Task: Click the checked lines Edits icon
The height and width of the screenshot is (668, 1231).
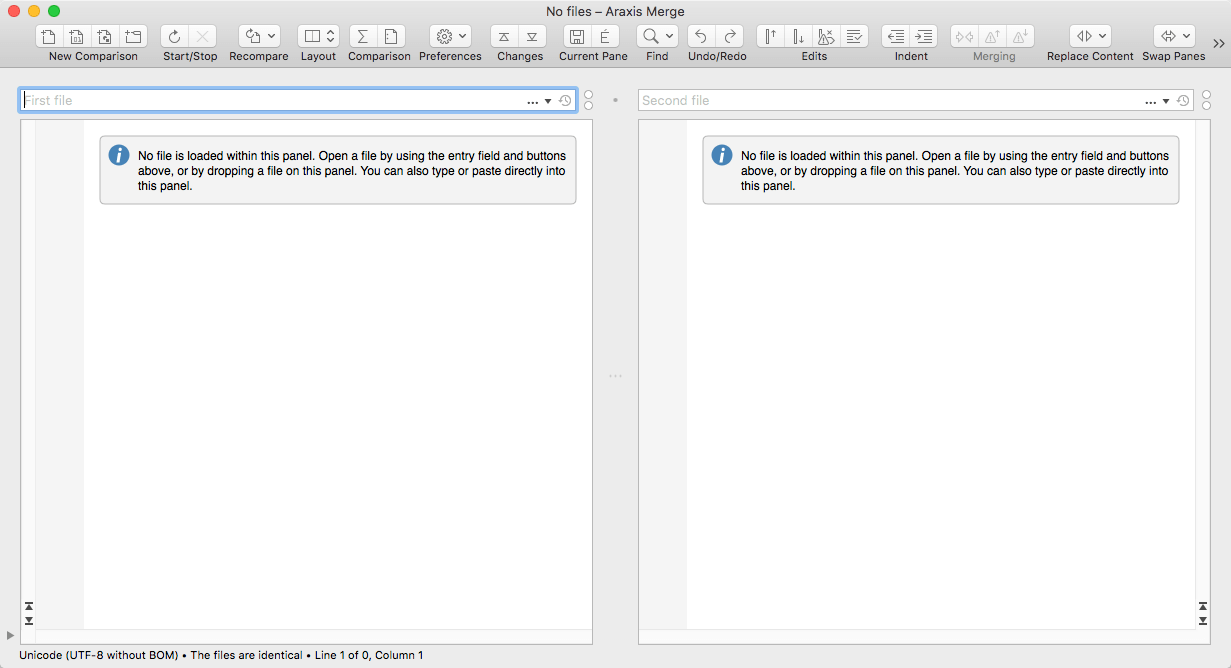Action: [855, 36]
